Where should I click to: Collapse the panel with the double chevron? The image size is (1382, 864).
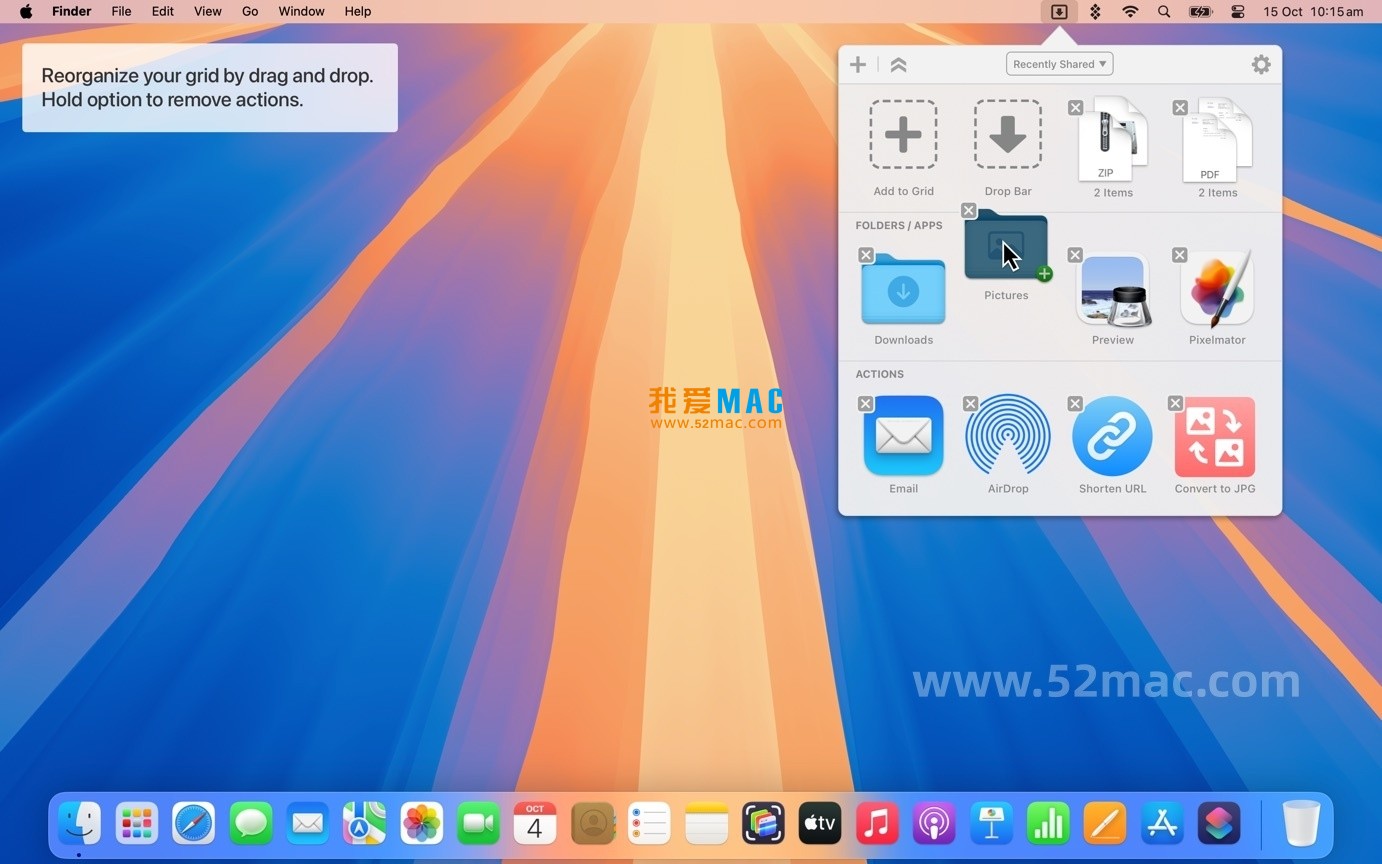pyautogui.click(x=898, y=63)
